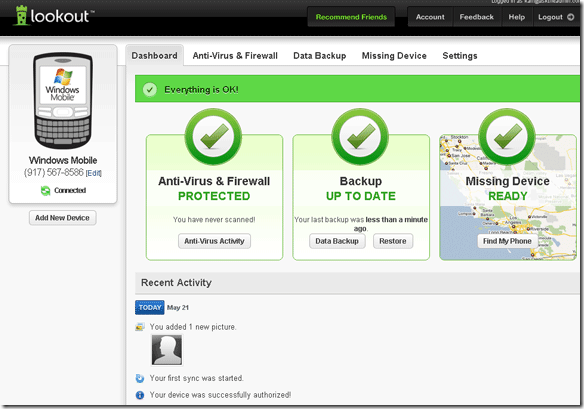Viewport: 584px width, 409px height.
Task: Click the device authorized info icon
Action: (140, 395)
